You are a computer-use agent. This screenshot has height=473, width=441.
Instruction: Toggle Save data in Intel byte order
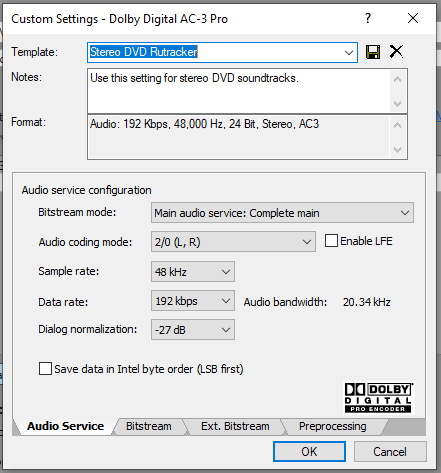click(45, 369)
